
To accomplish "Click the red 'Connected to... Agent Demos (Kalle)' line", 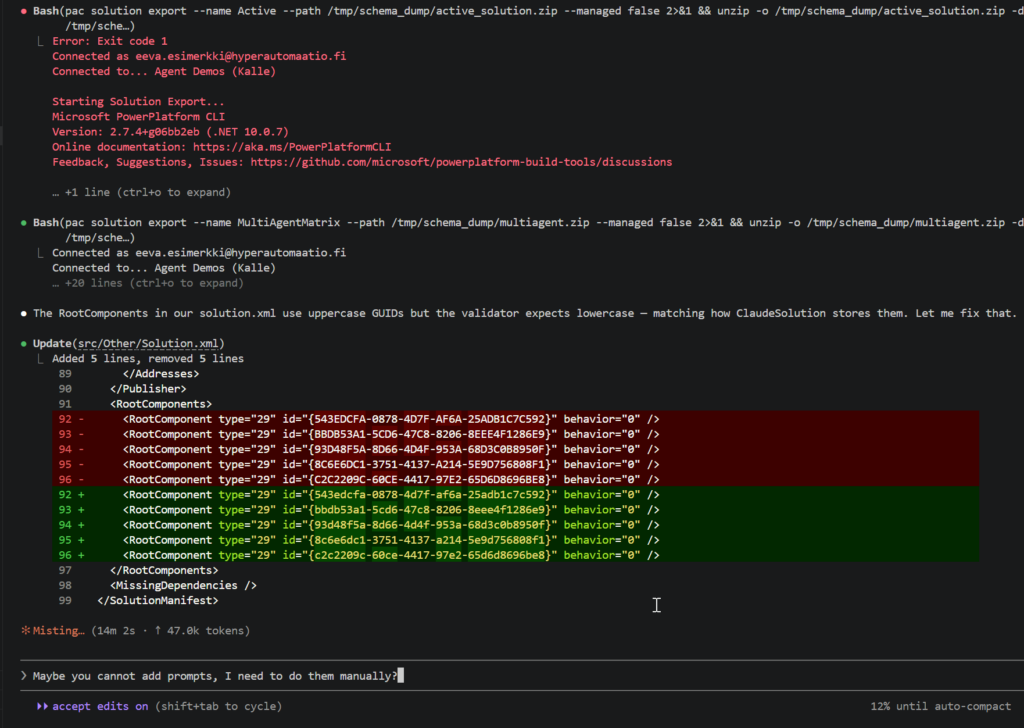I will (x=164, y=71).
